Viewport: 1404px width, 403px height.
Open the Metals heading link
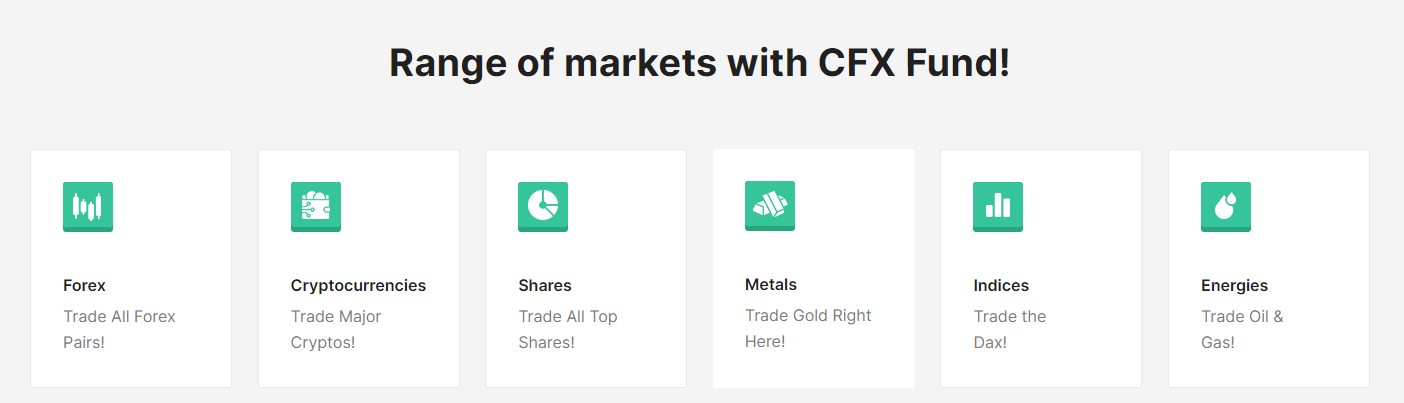pos(771,284)
